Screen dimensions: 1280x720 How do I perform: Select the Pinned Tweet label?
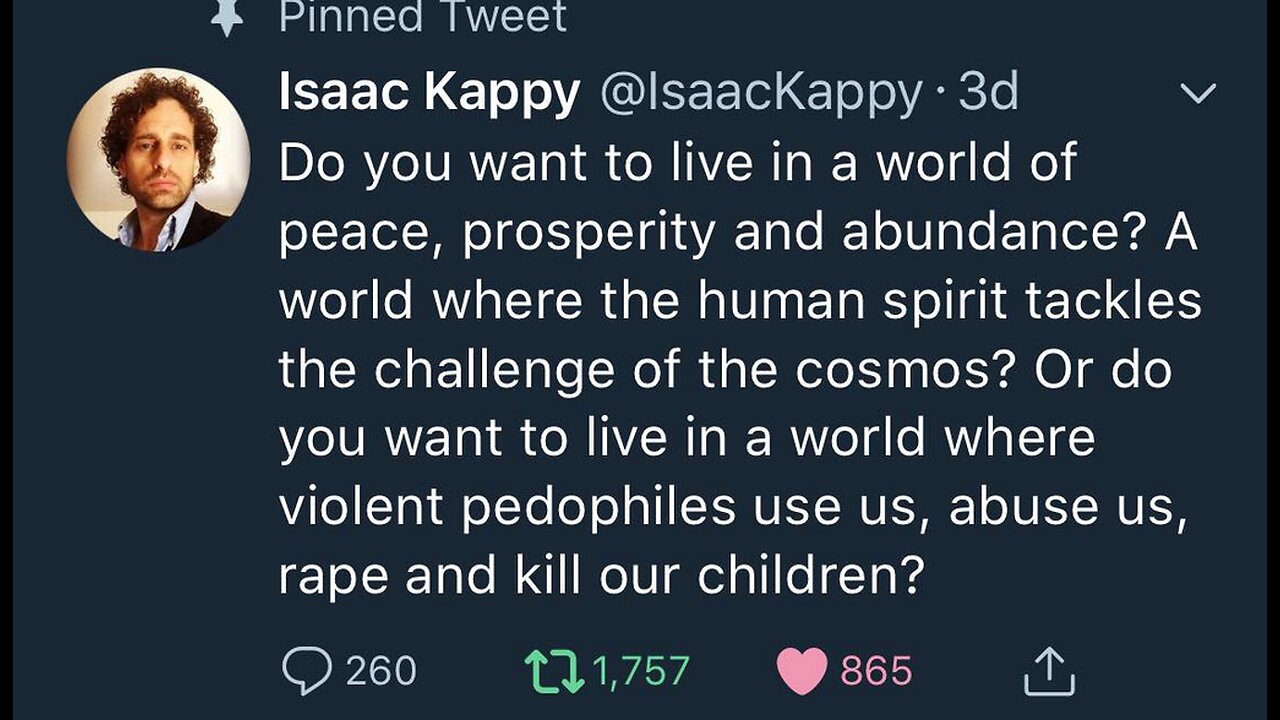pos(421,17)
